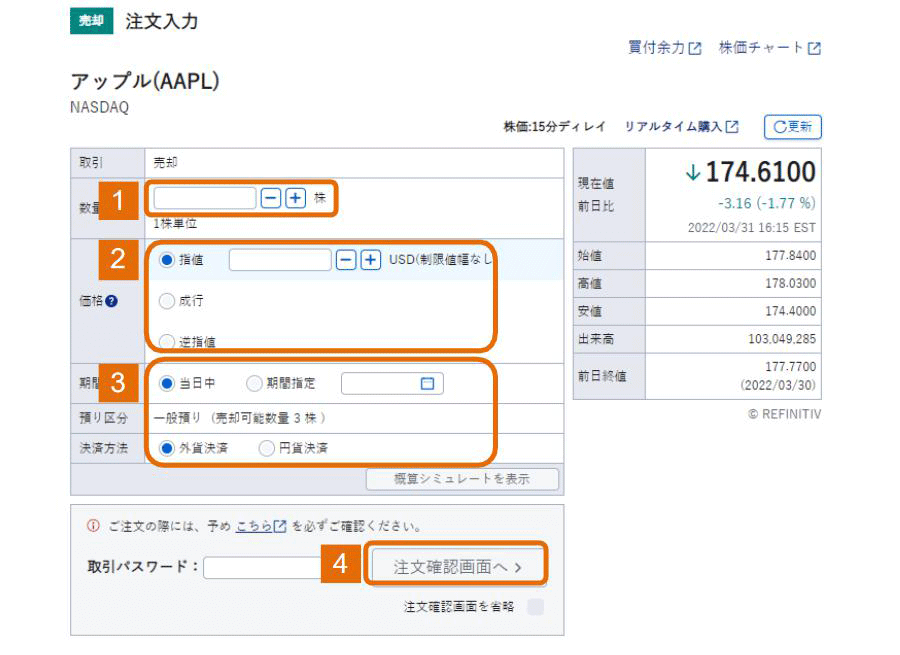Choose 円貨決済 settlement radio button

[x=266, y=448]
